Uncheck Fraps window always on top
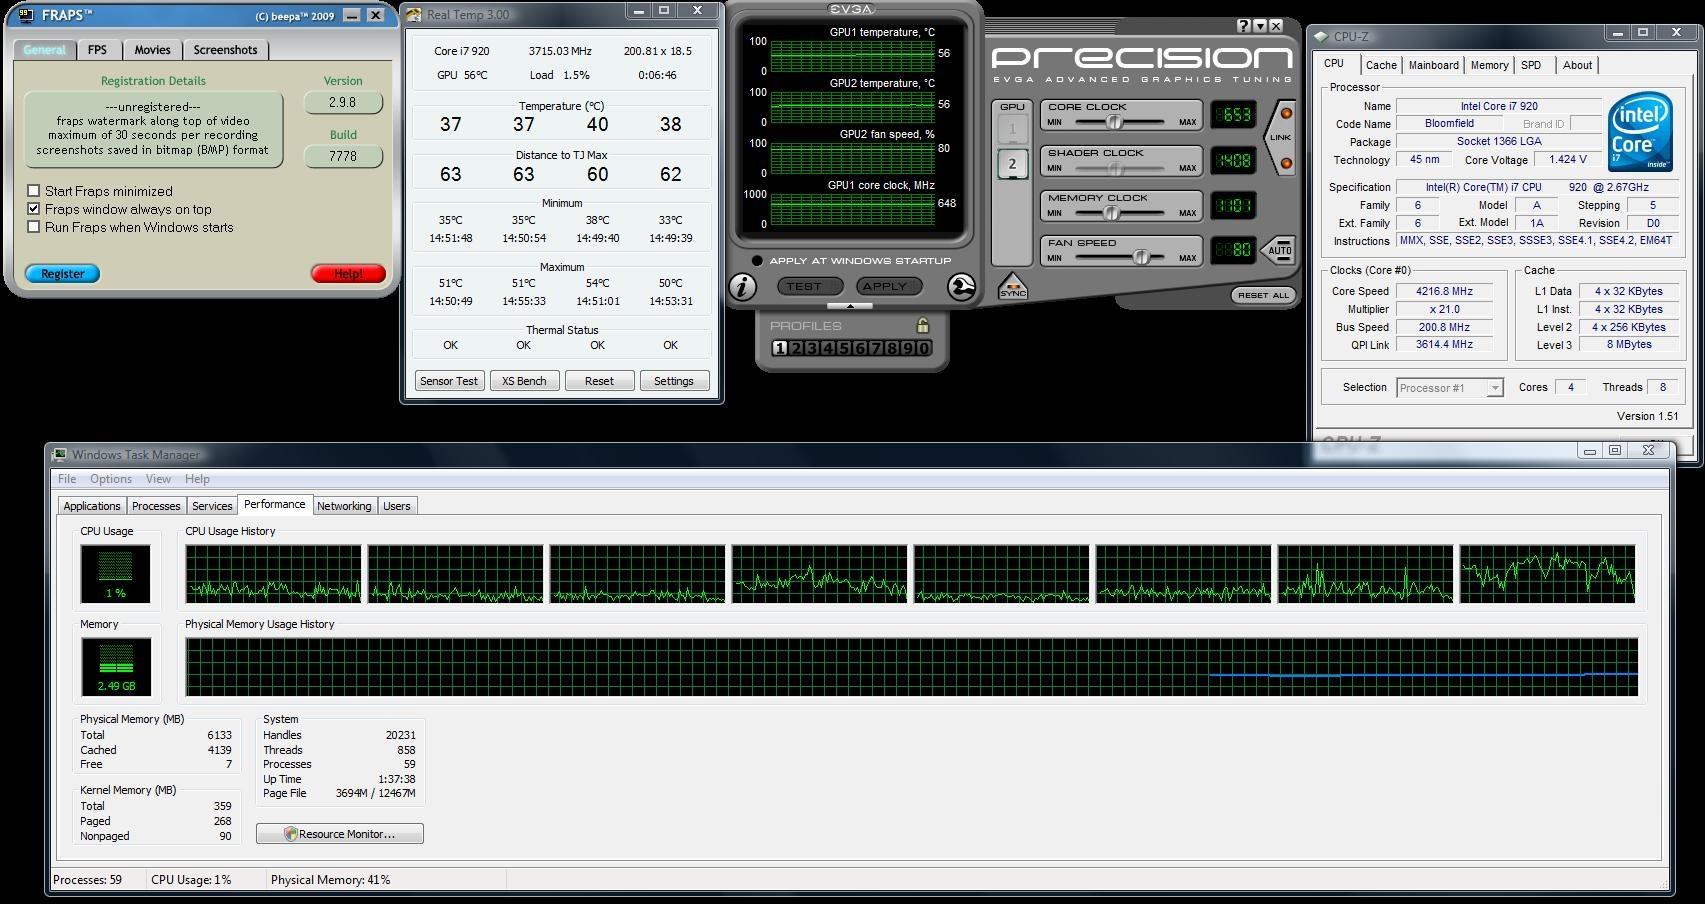1705x904 pixels. pyautogui.click(x=34, y=209)
